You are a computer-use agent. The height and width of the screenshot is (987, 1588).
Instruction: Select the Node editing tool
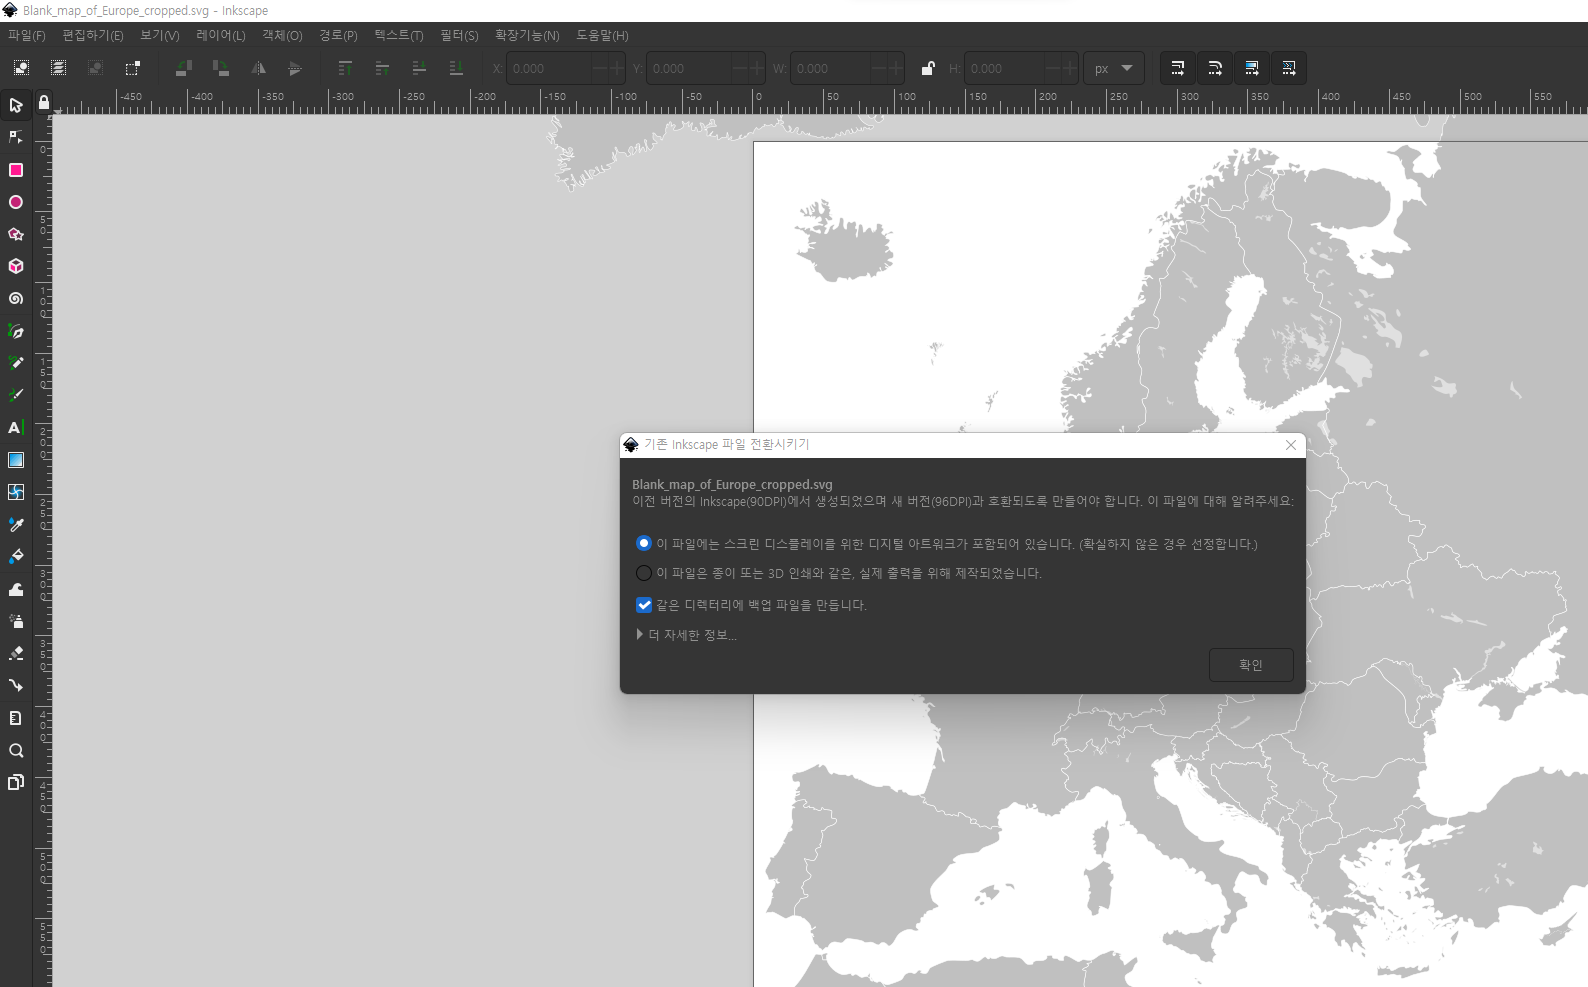point(16,137)
